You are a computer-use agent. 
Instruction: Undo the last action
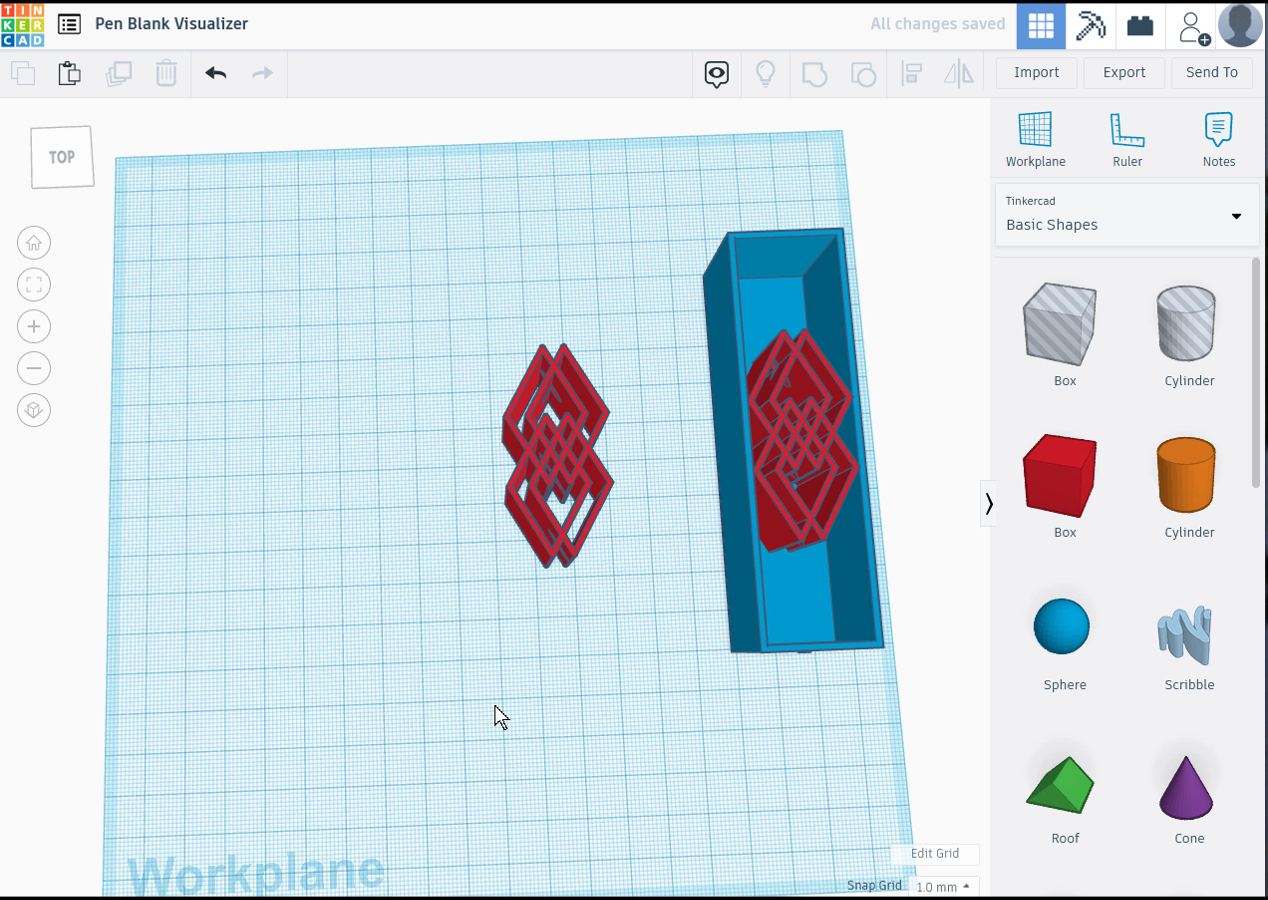tap(215, 73)
